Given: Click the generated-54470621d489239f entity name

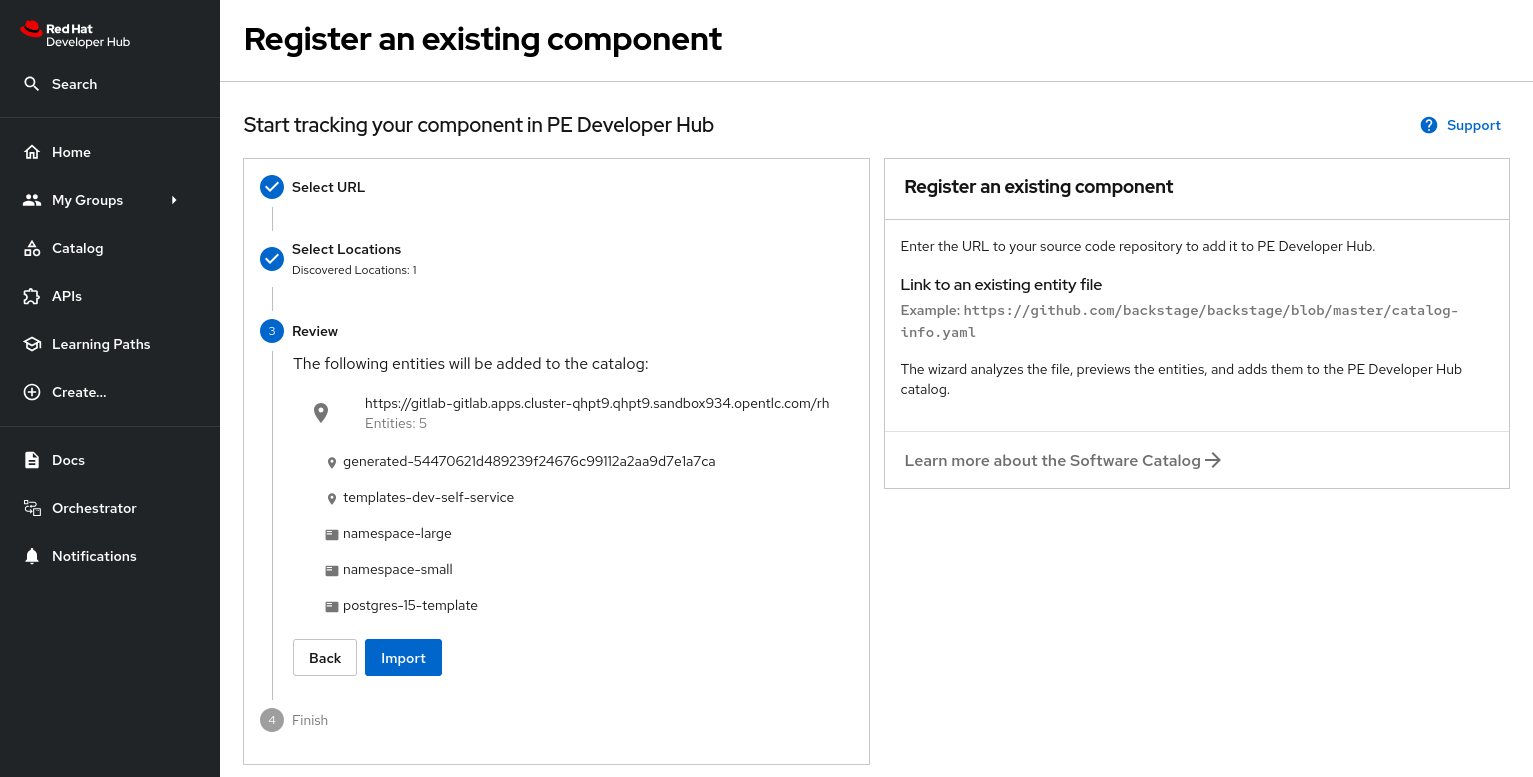Looking at the screenshot, I should pyautogui.click(x=529, y=462).
